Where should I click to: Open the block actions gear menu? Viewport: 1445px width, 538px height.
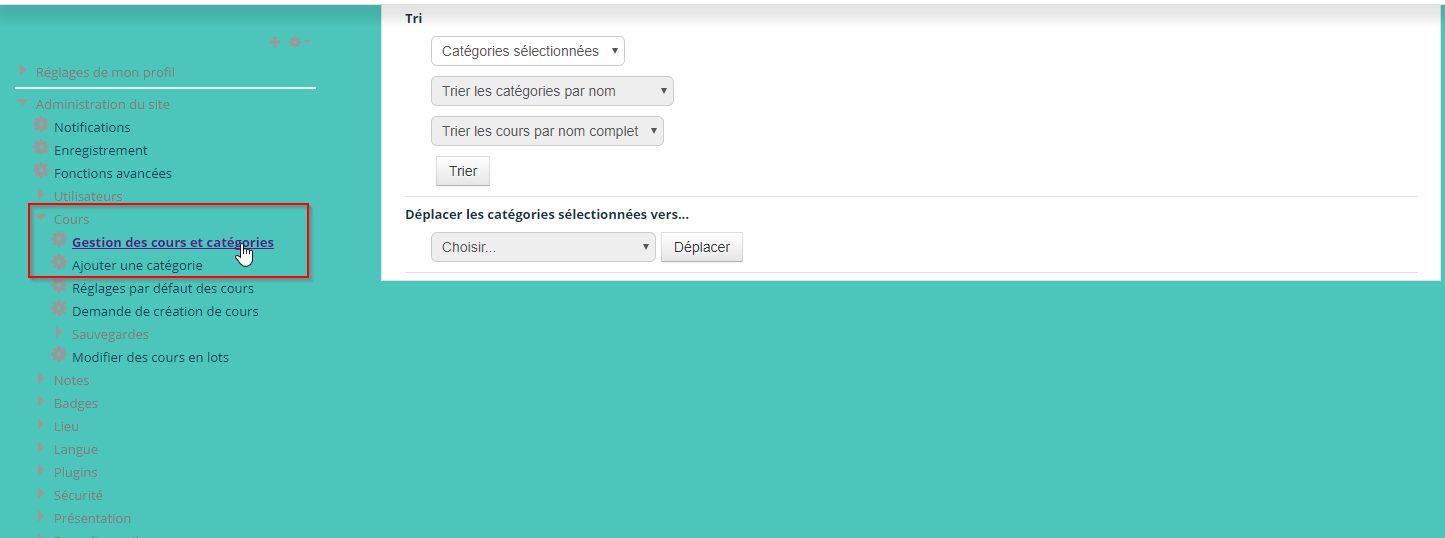[297, 42]
